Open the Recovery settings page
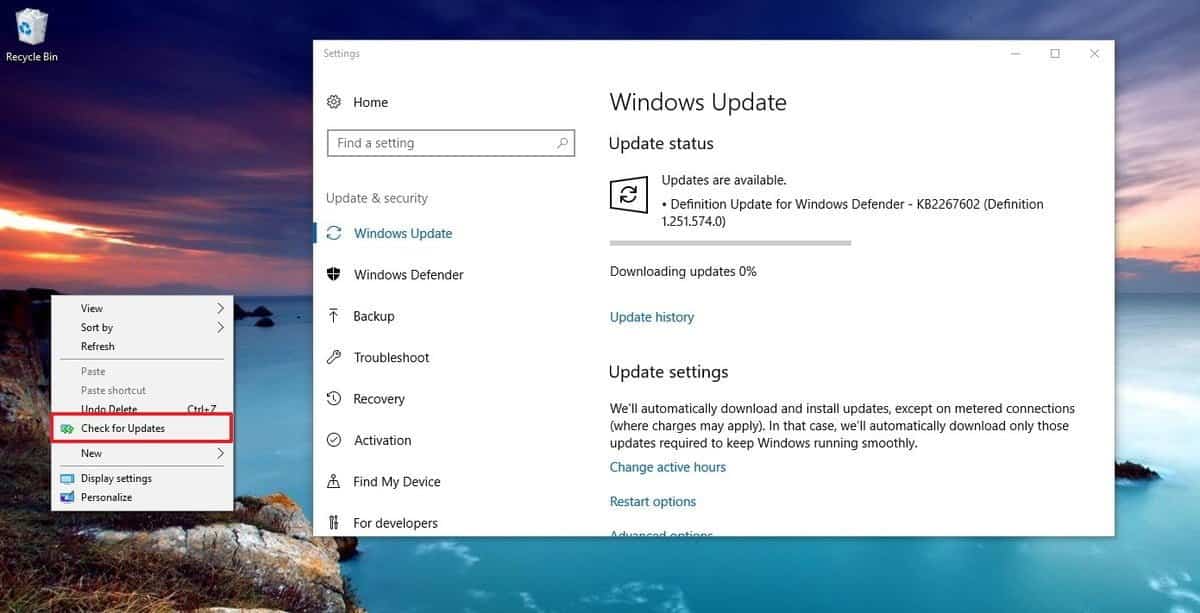This screenshot has width=1200, height=613. click(379, 399)
